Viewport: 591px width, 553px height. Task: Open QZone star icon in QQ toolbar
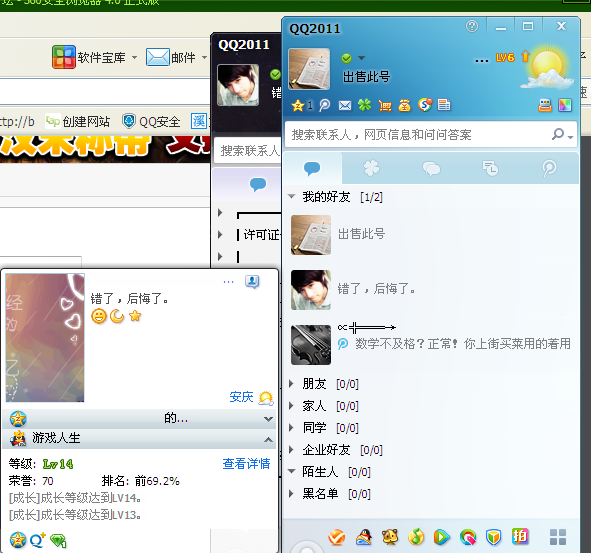pyautogui.click(x=298, y=105)
